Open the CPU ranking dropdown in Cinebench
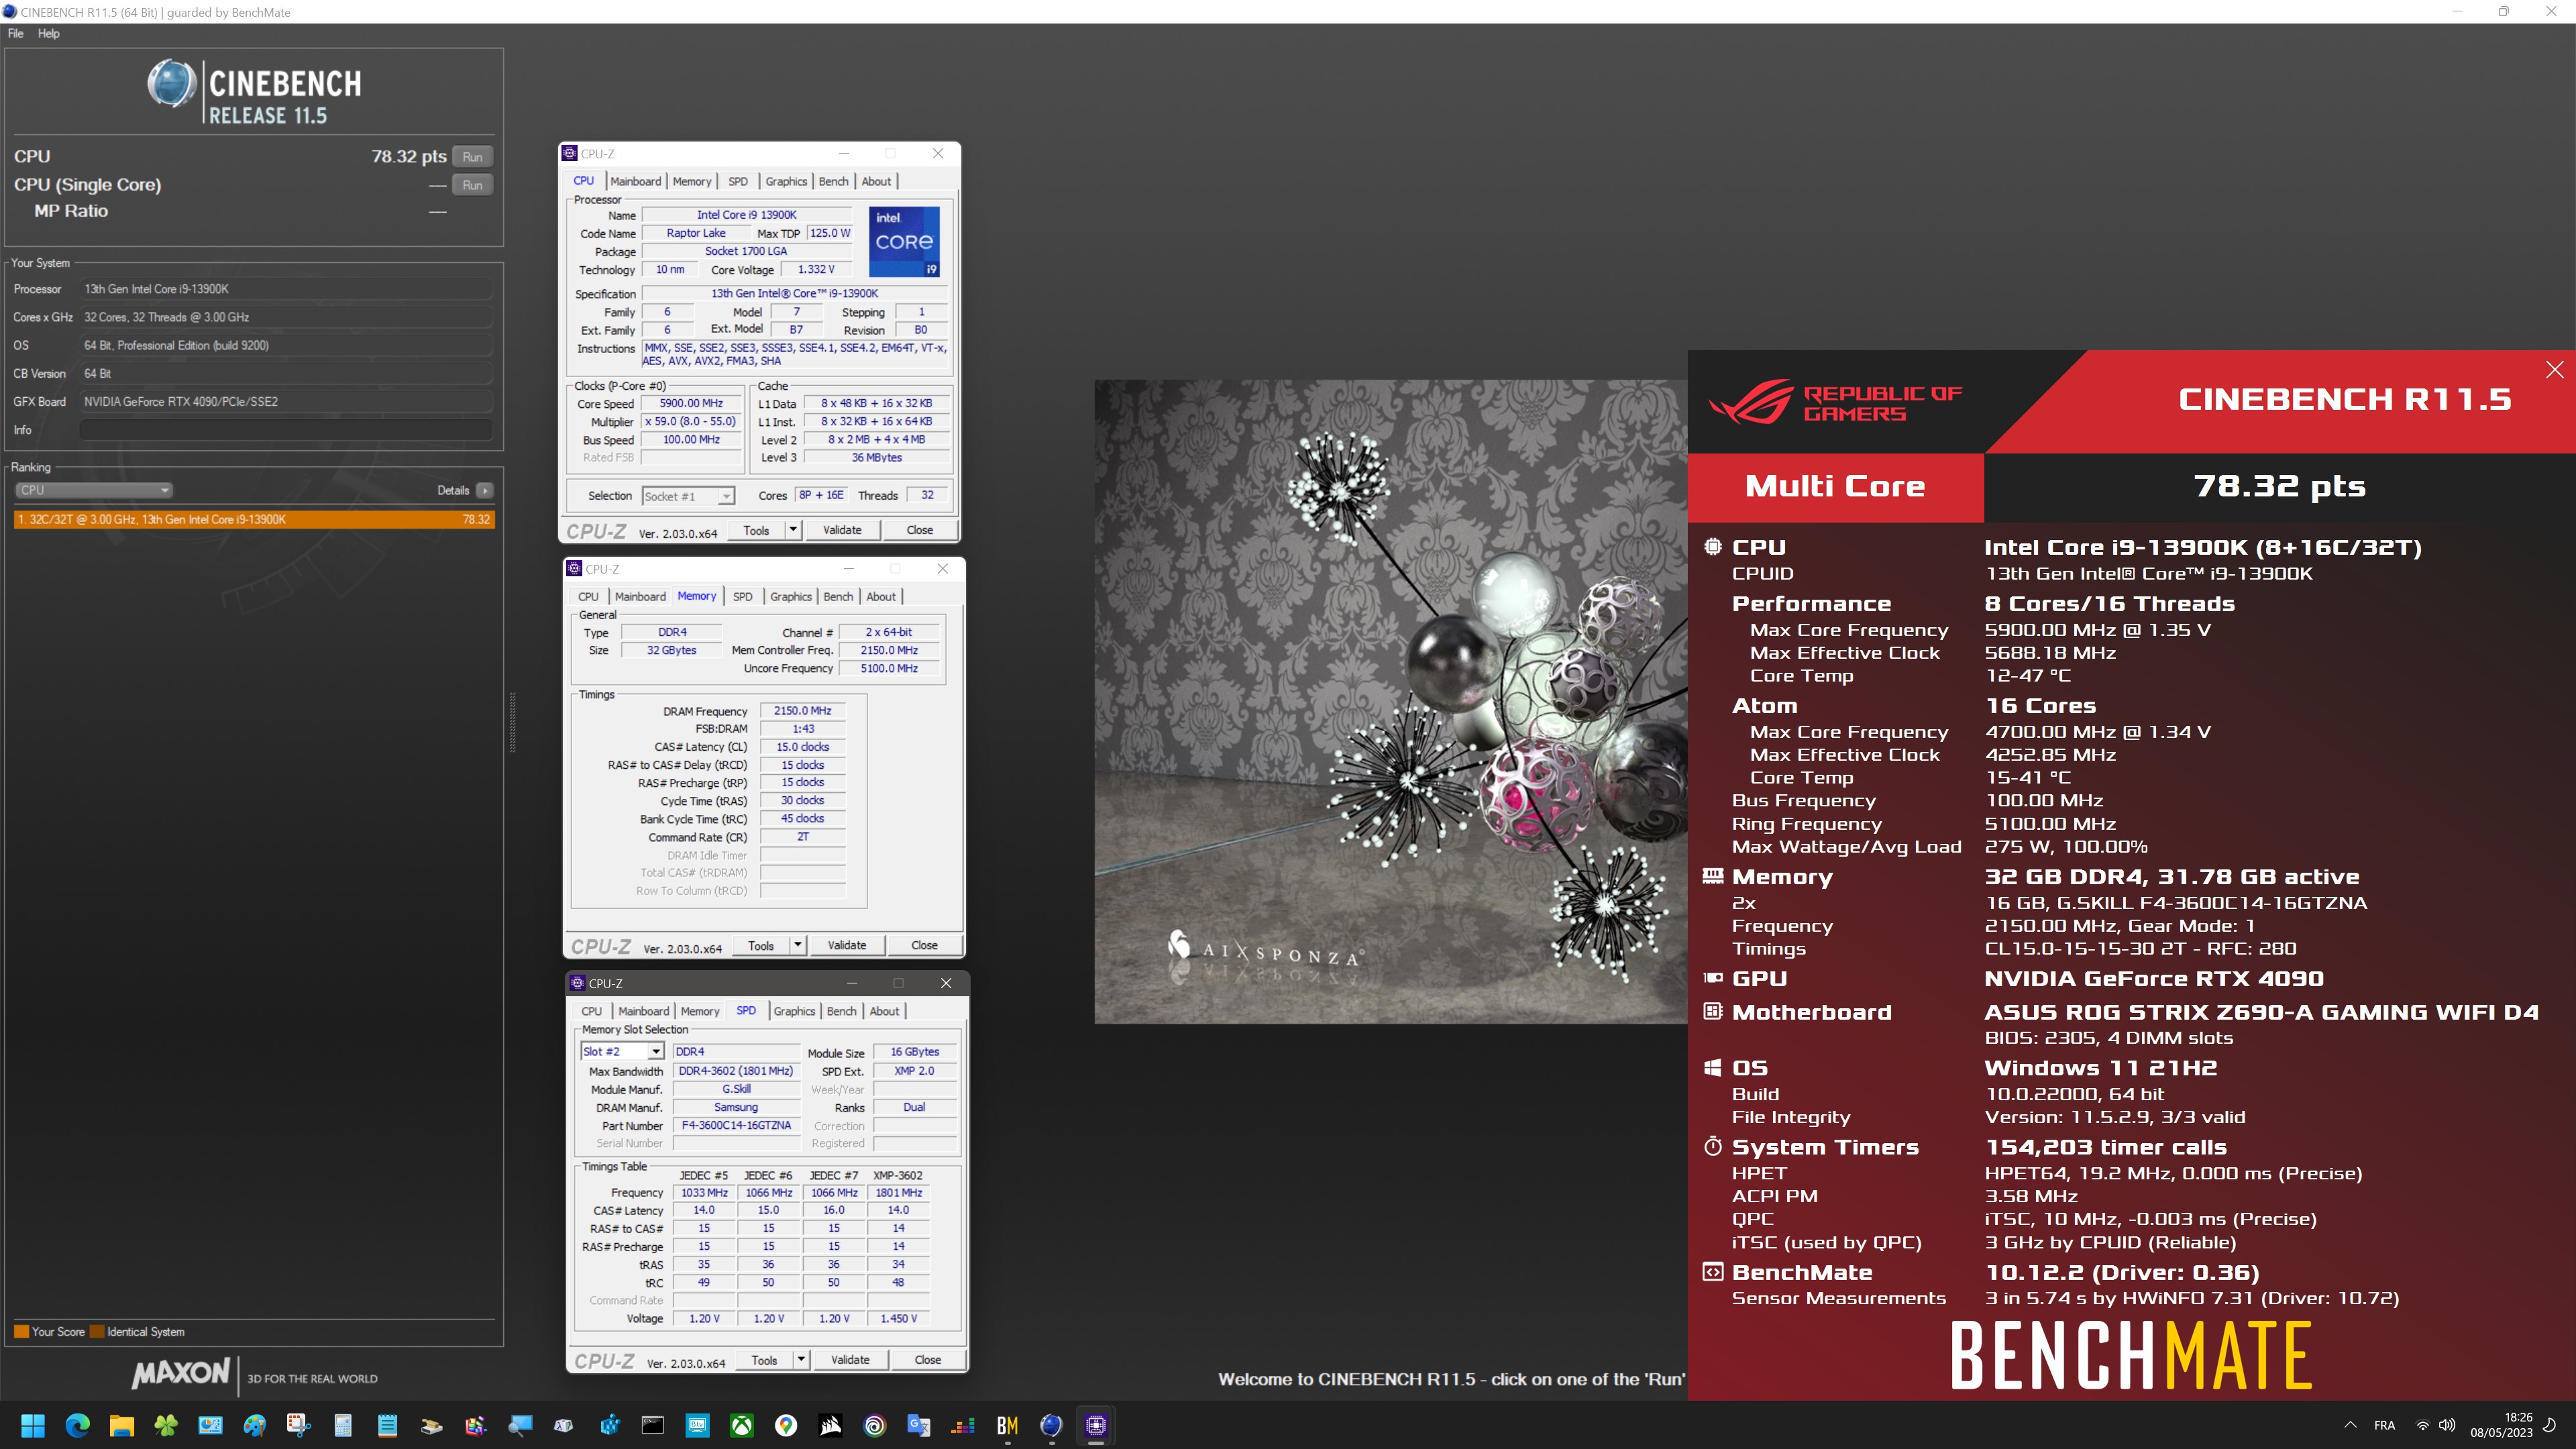The width and height of the screenshot is (2576, 1449). coord(94,490)
